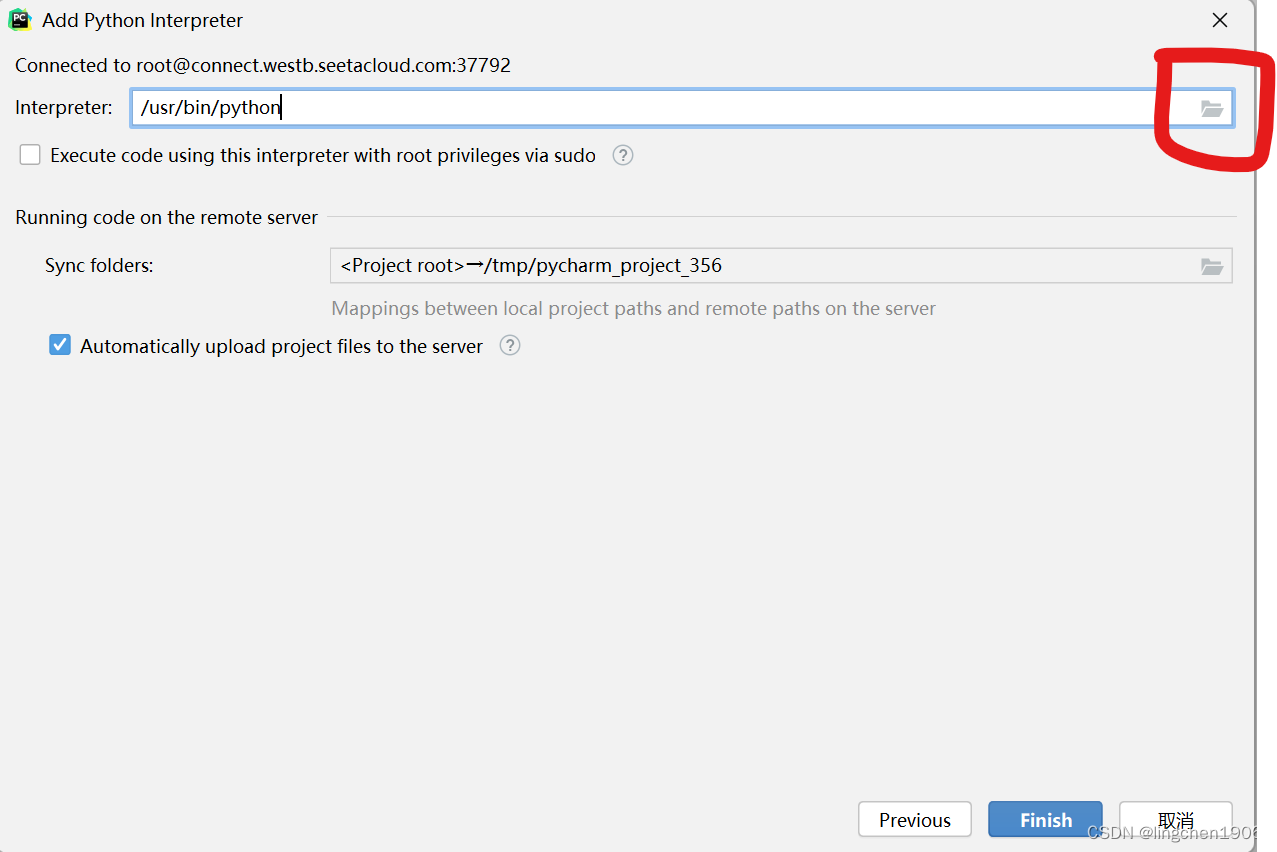Uncheck automatically upload project files checkbox
The width and height of the screenshot is (1277, 852).
pos(60,345)
